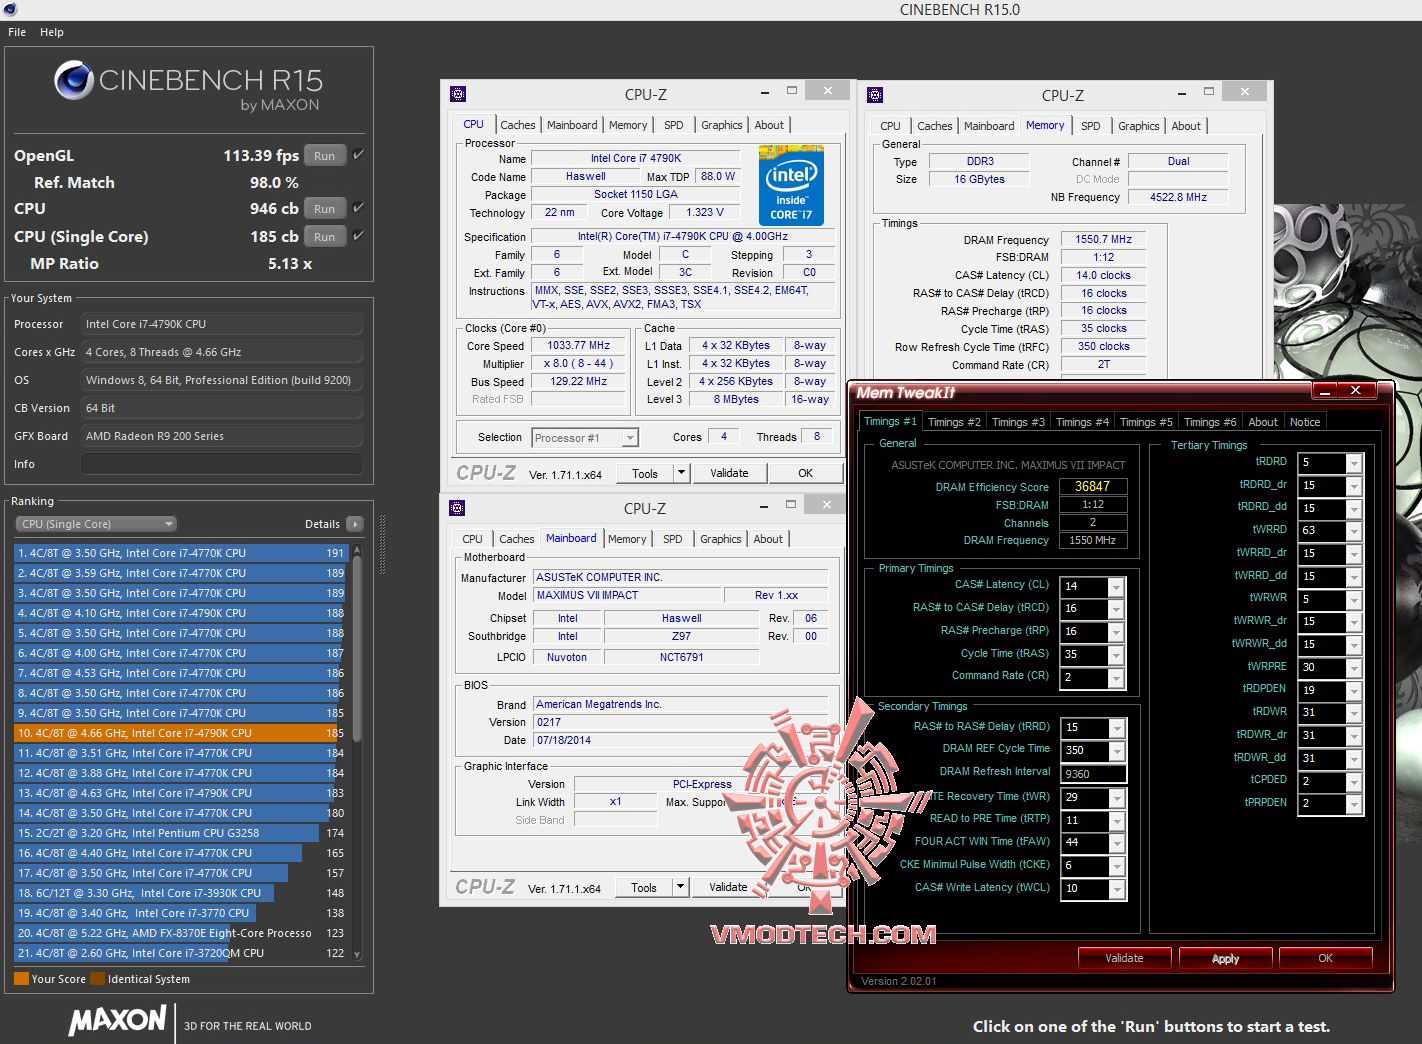
Task: Open the Cycle Time (tRAS) dropdown in Mem TweakIt
Action: point(1116,654)
